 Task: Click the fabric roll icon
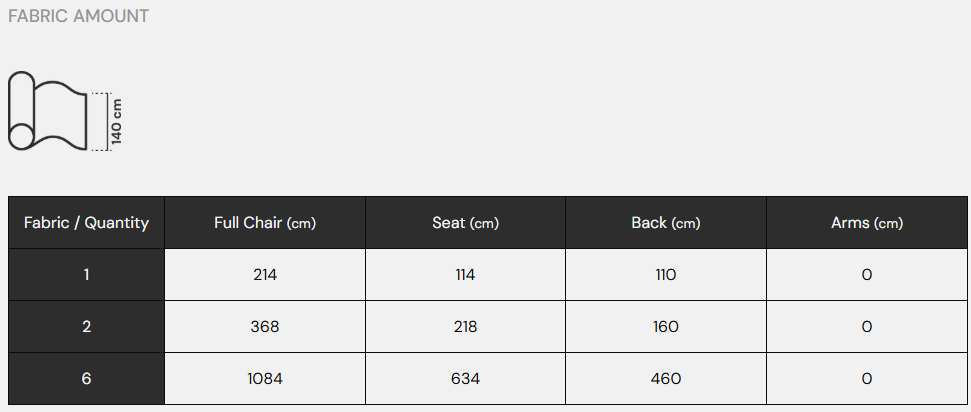click(48, 112)
